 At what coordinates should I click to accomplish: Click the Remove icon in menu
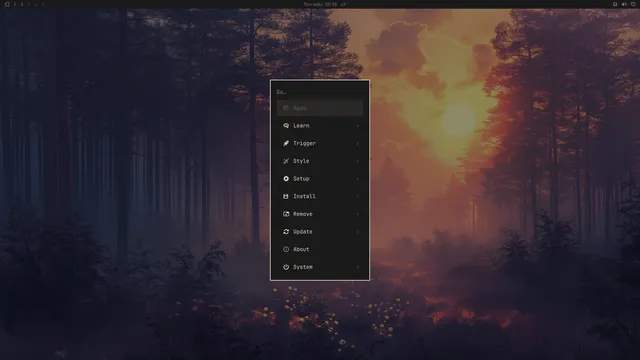point(286,214)
